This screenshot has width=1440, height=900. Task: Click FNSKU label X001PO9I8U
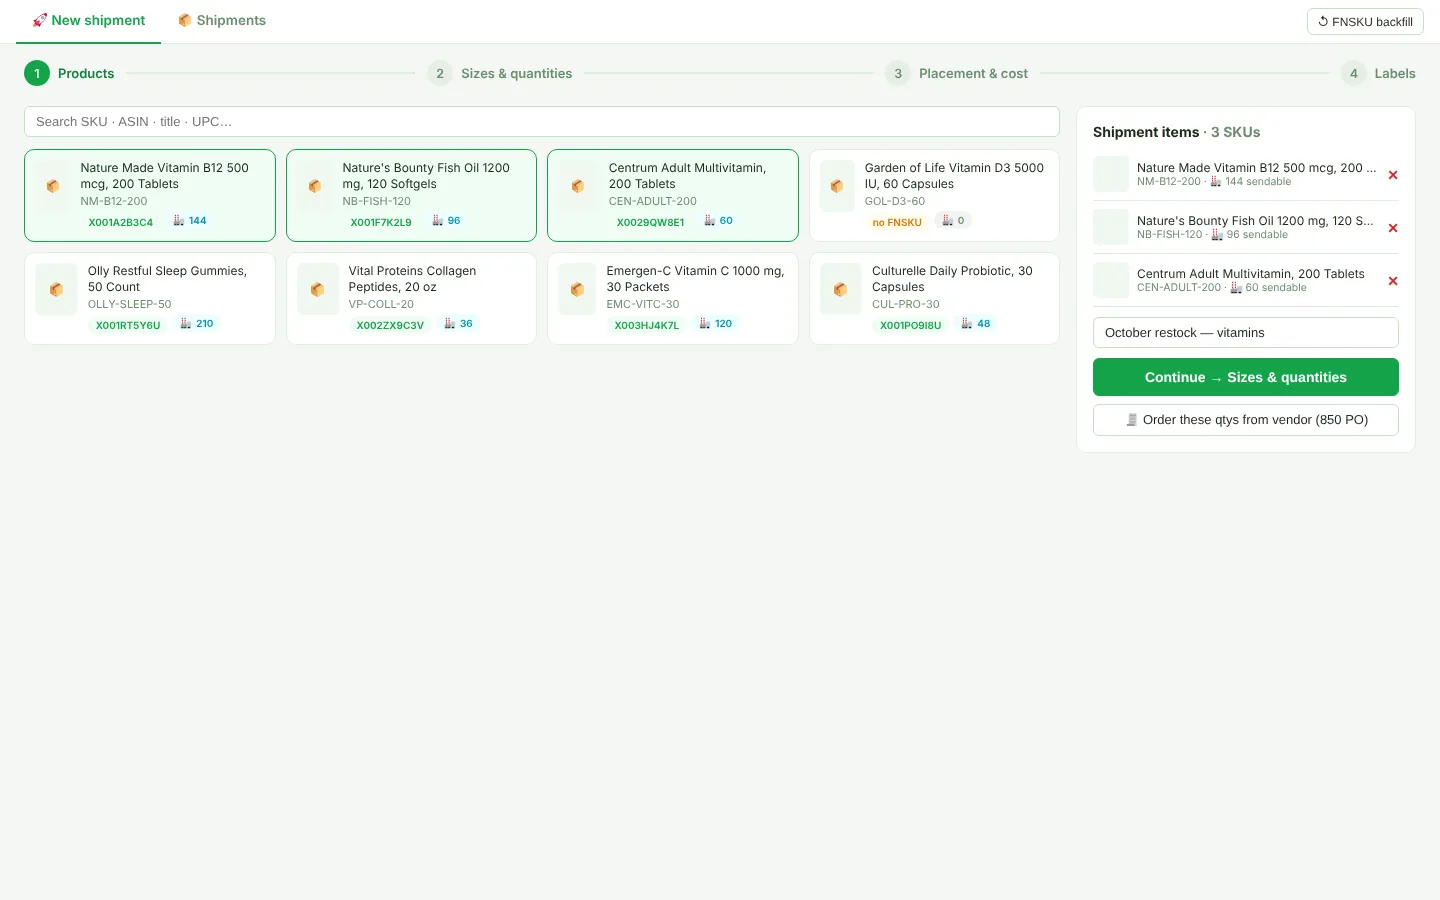[910, 325]
